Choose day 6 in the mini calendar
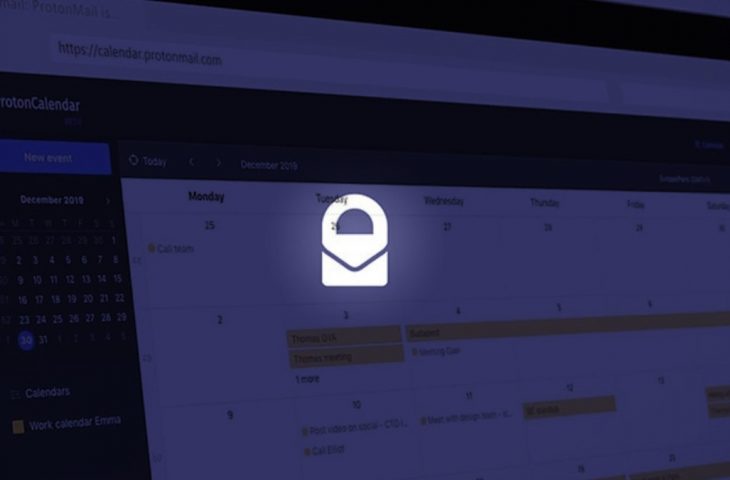 tap(84, 259)
